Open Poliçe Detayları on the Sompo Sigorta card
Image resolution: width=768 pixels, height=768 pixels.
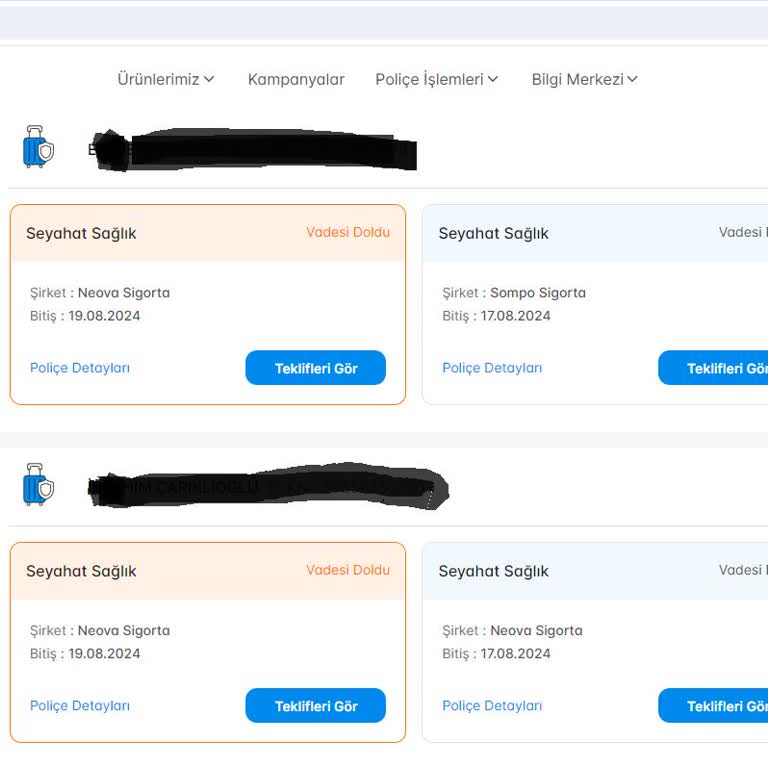click(x=492, y=368)
